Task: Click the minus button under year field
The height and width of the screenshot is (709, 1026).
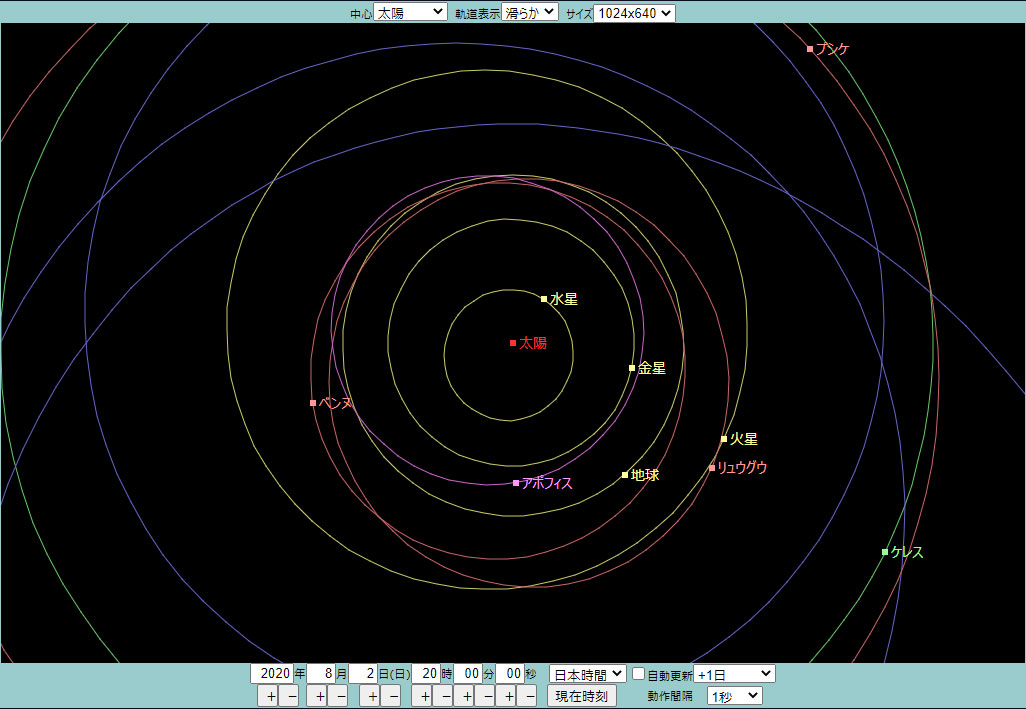Action: [x=289, y=696]
